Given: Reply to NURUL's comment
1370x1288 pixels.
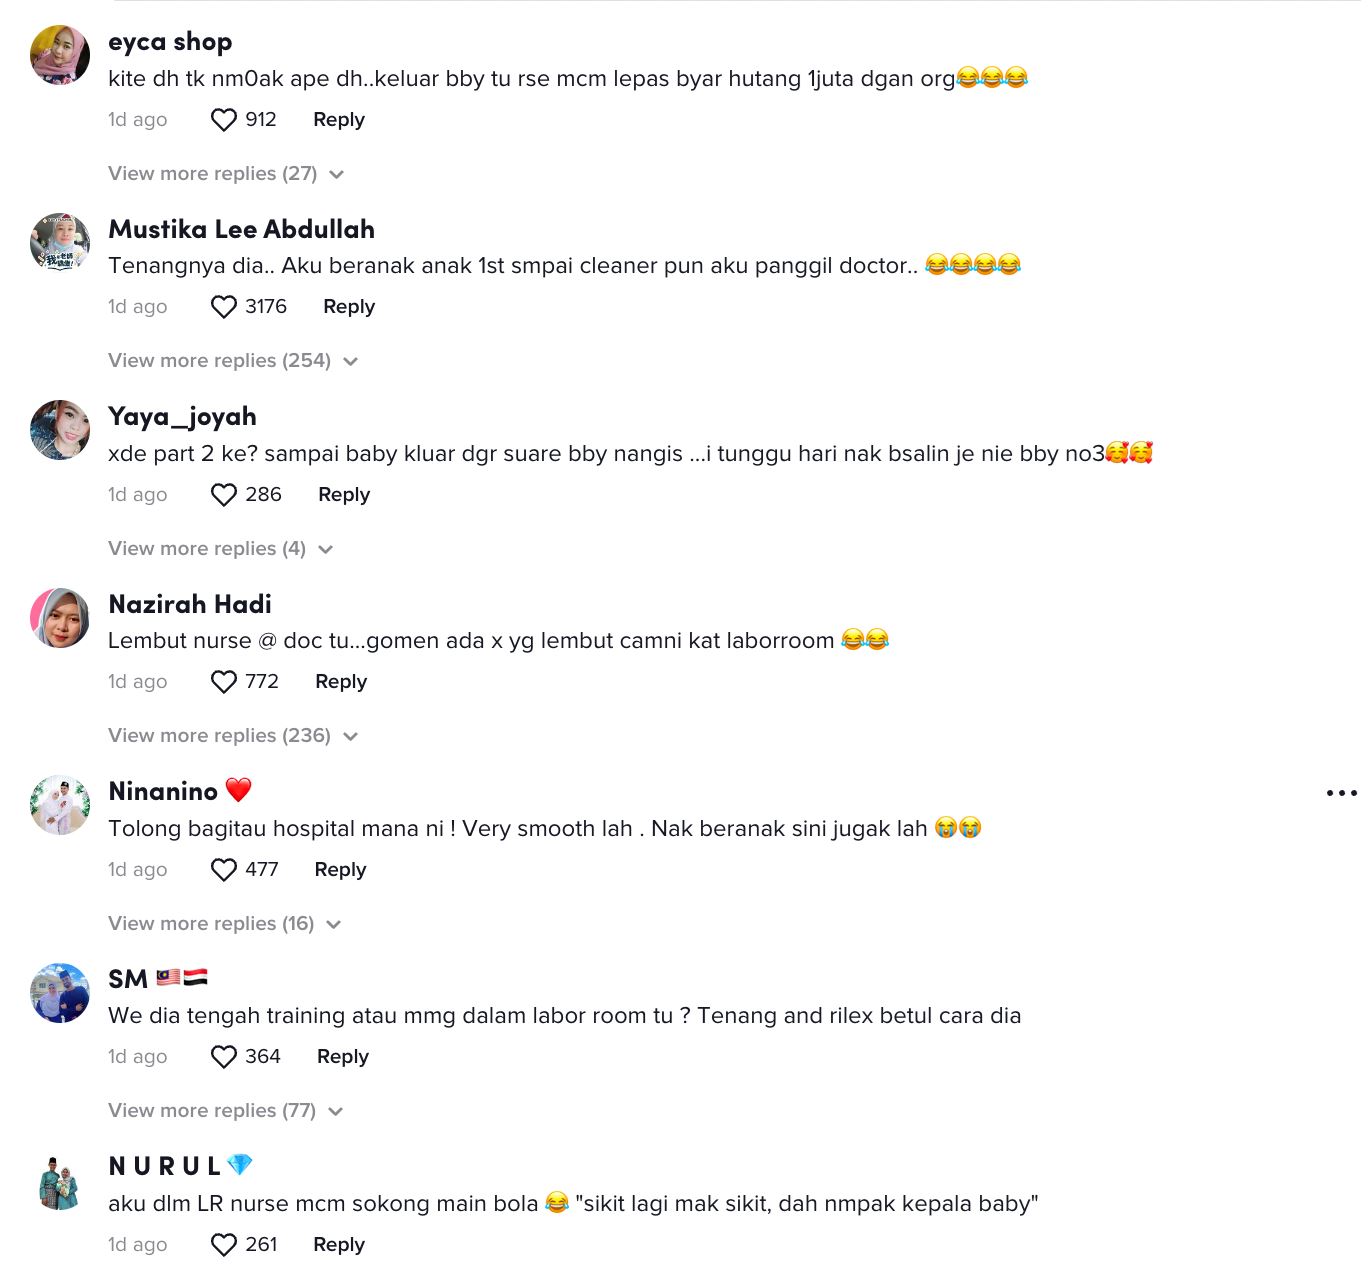Looking at the screenshot, I should [x=338, y=1244].
